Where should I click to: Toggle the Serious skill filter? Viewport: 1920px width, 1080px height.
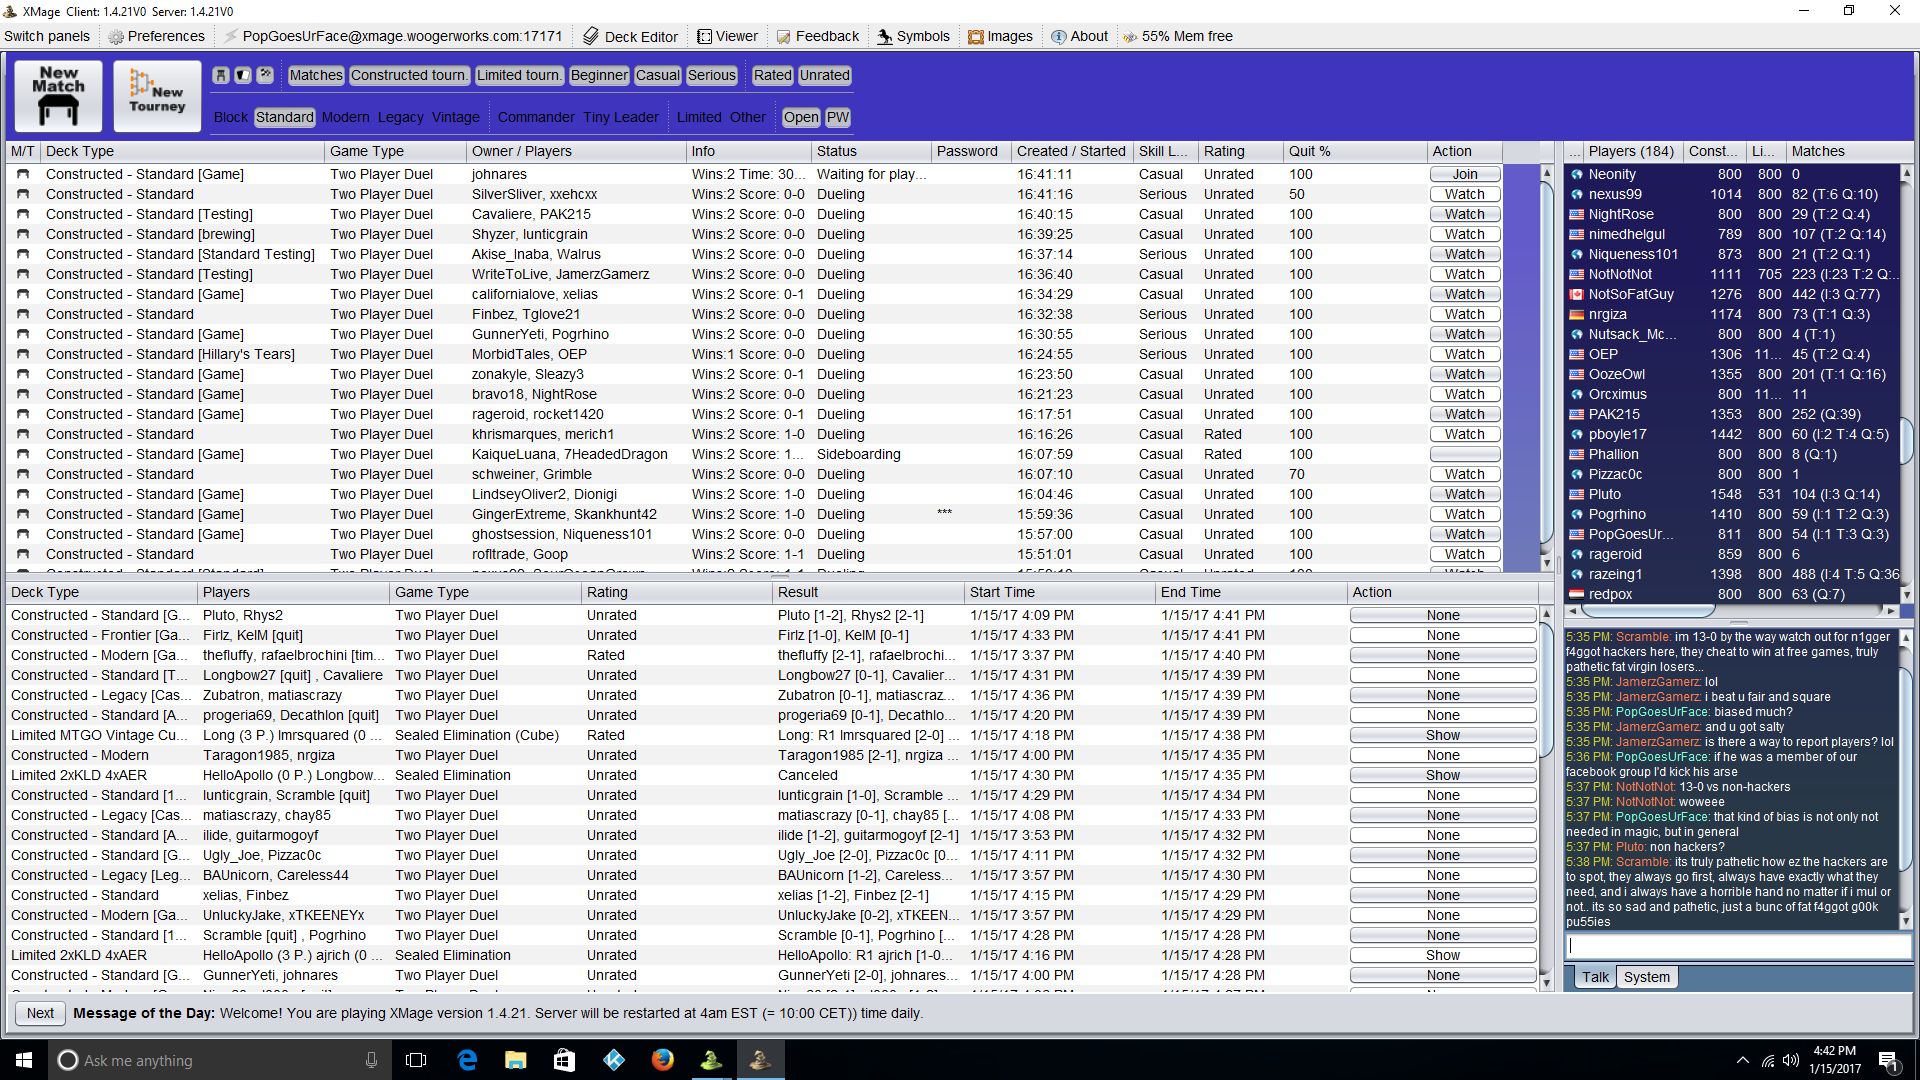click(711, 75)
